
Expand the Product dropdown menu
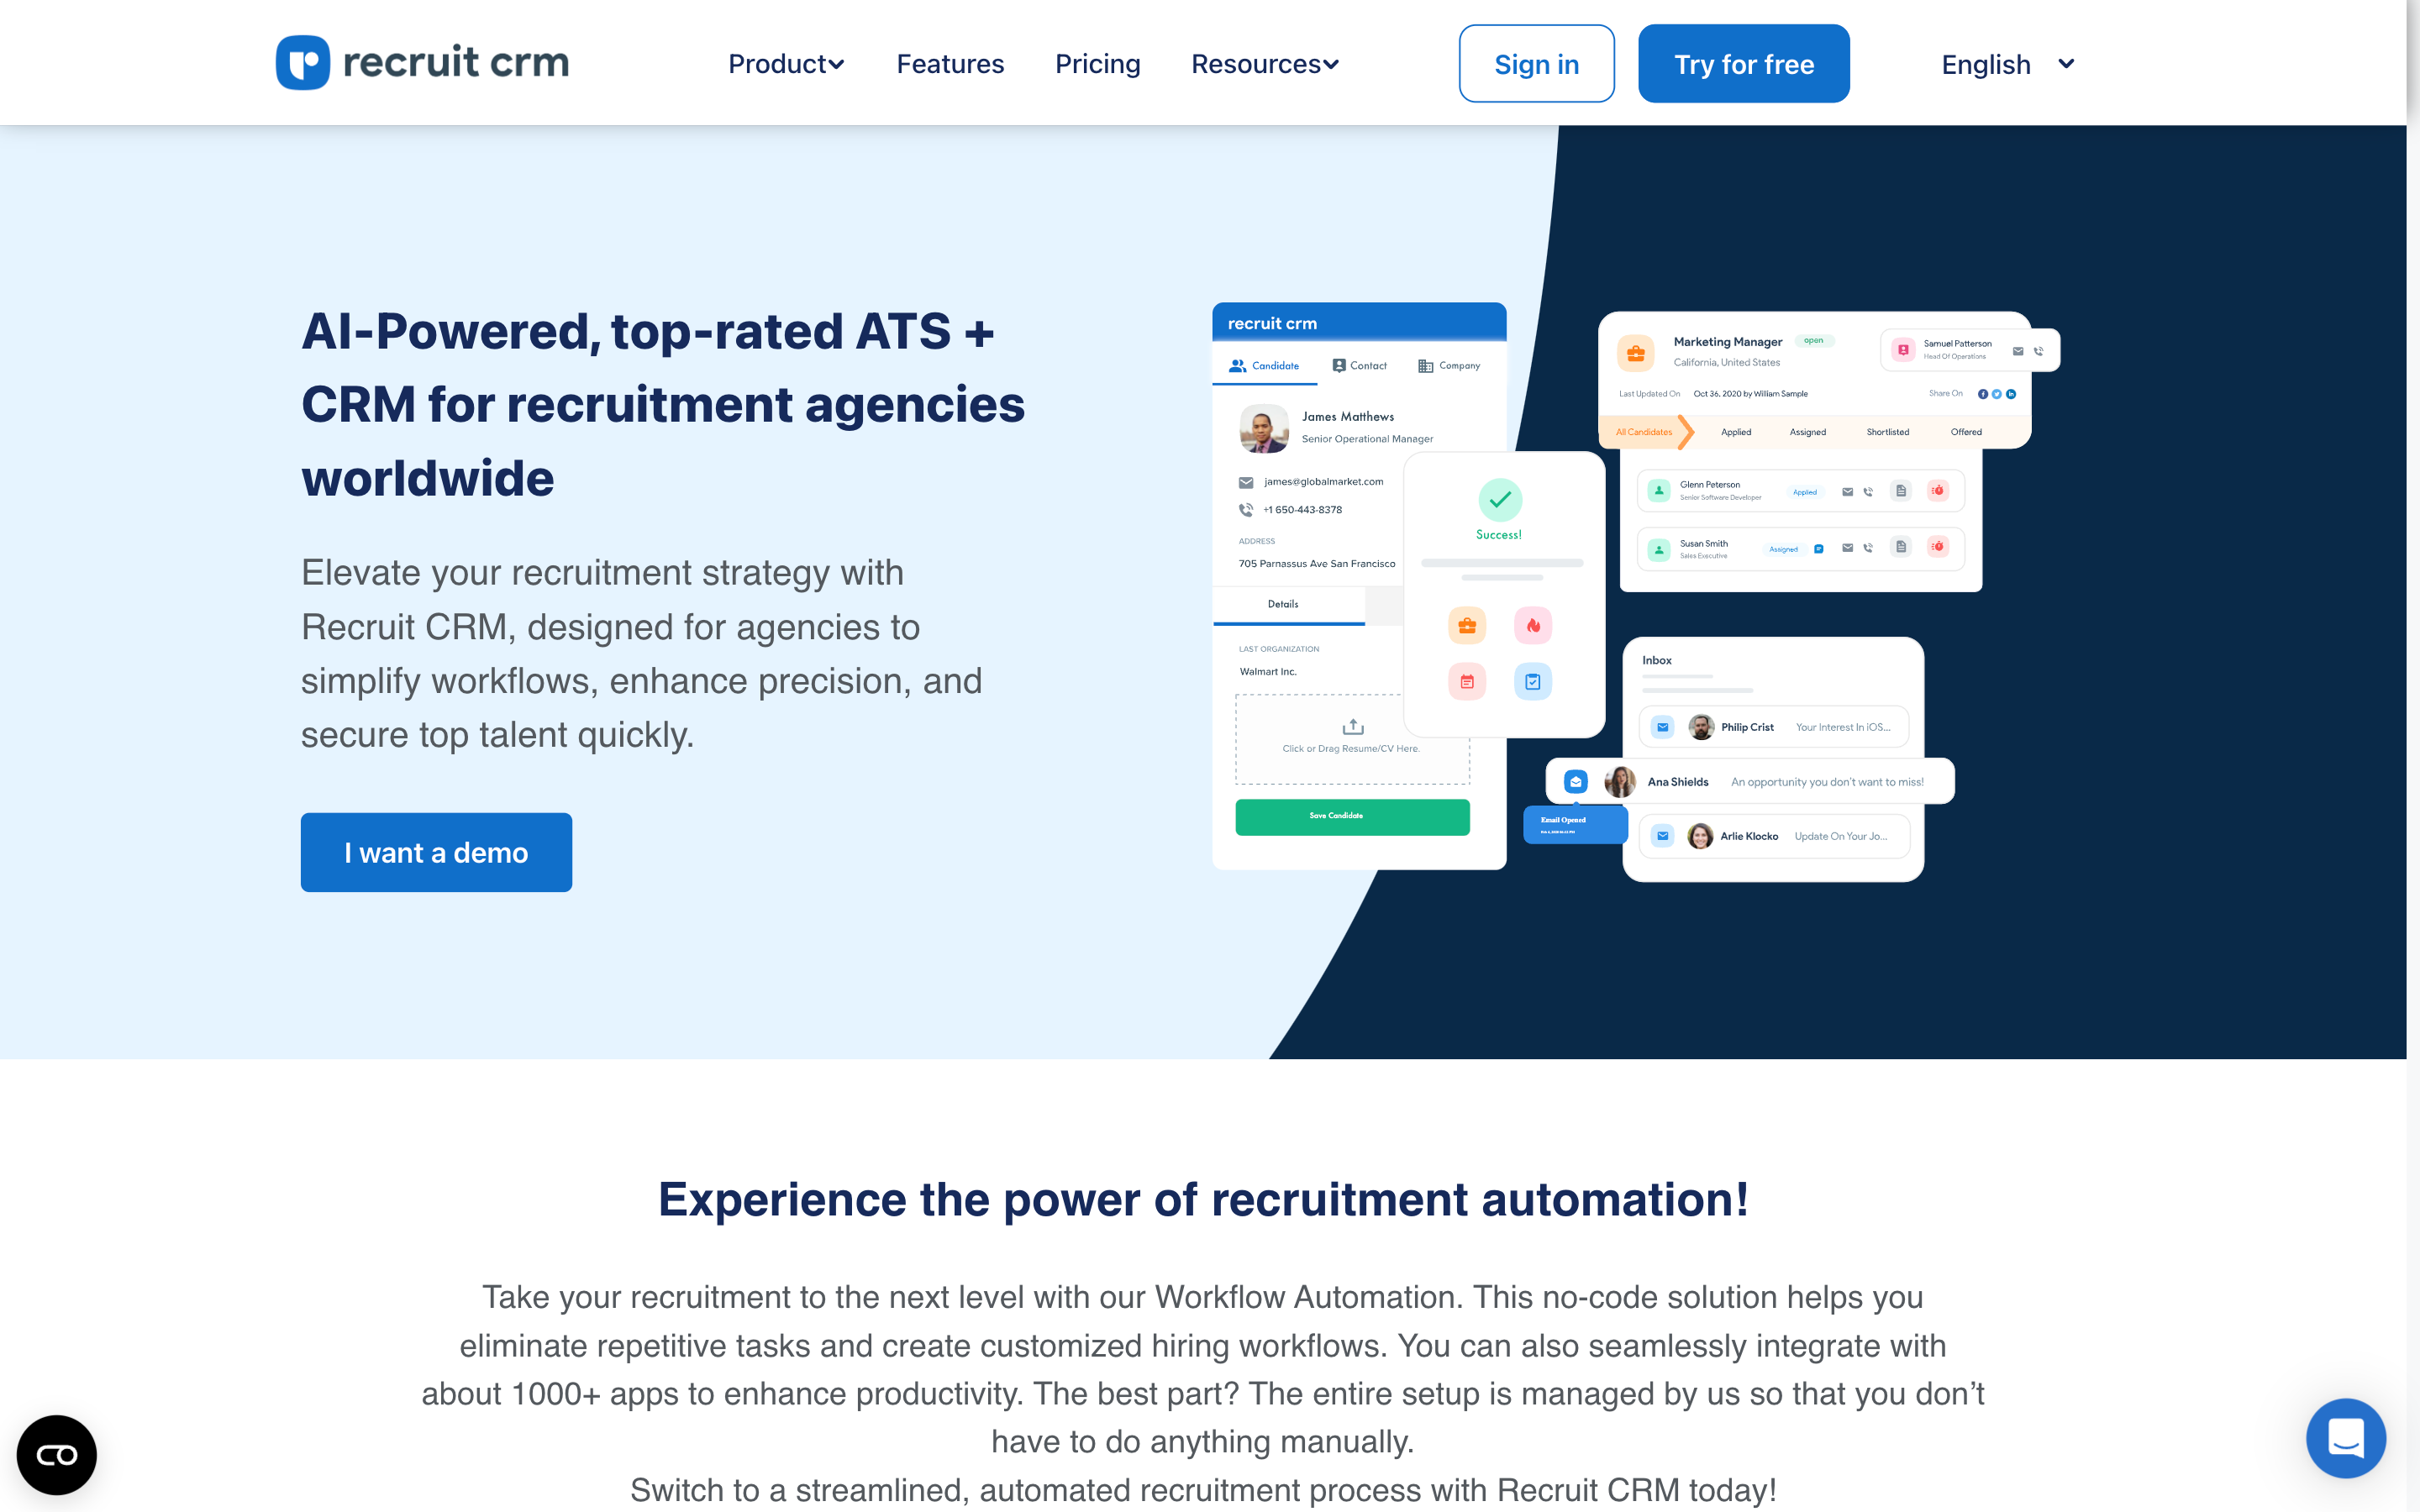click(786, 63)
